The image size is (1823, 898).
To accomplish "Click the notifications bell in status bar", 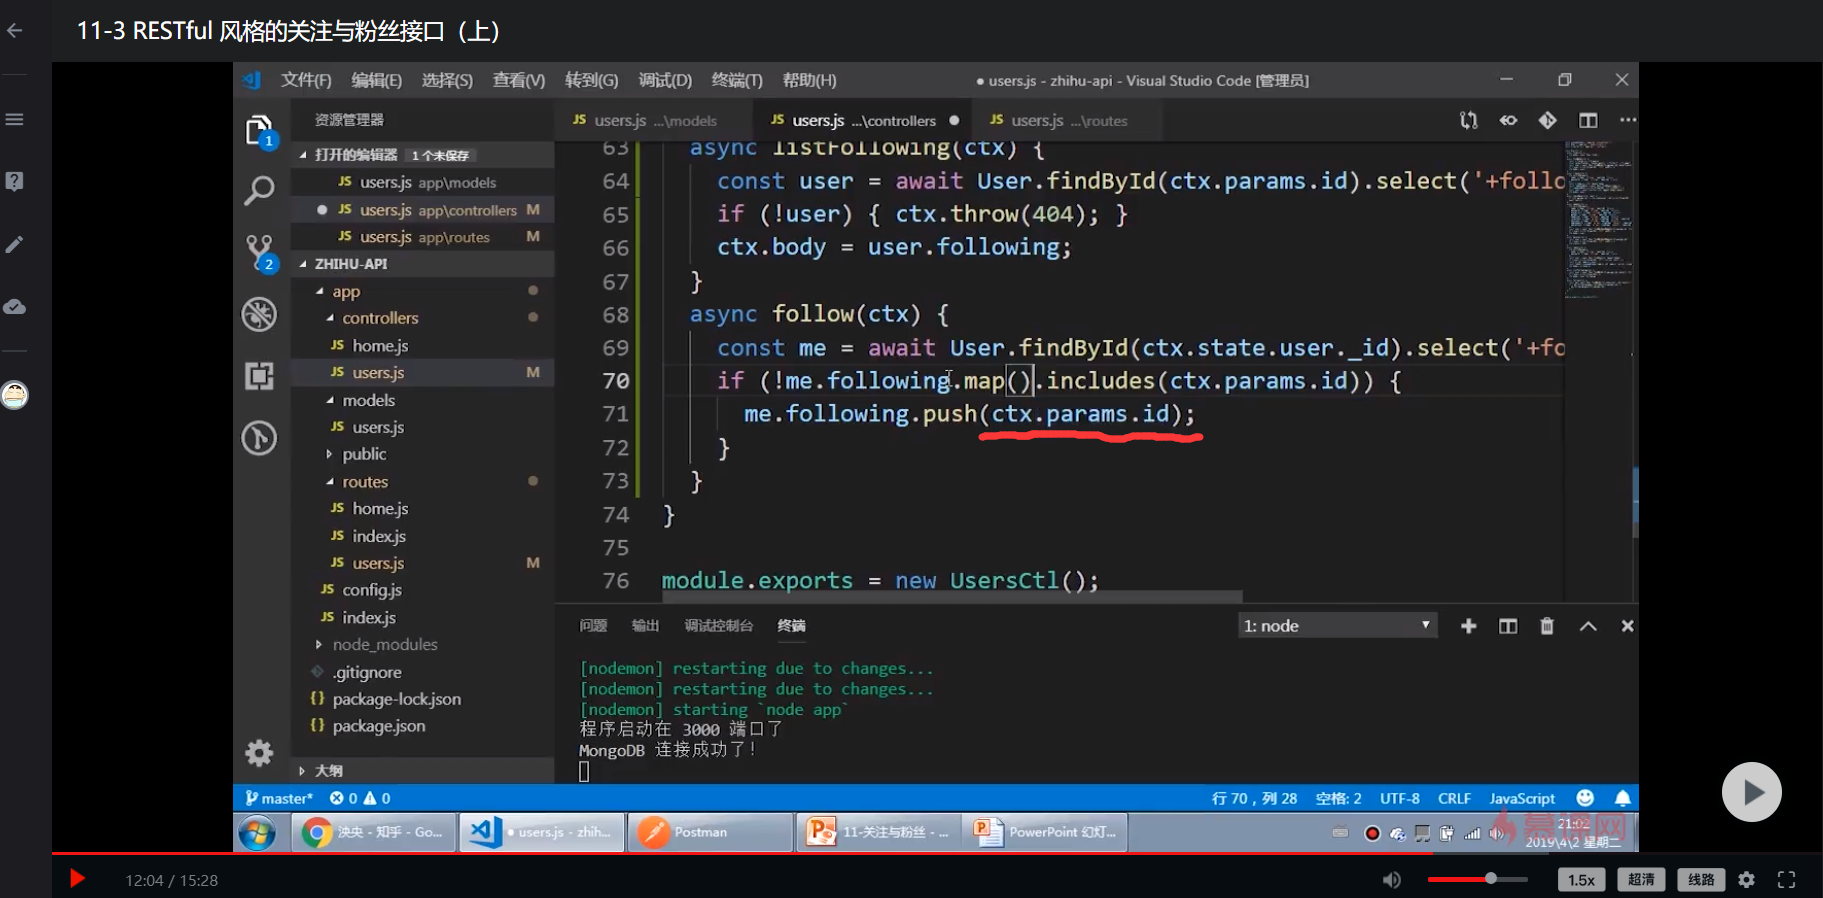I will click(x=1622, y=798).
